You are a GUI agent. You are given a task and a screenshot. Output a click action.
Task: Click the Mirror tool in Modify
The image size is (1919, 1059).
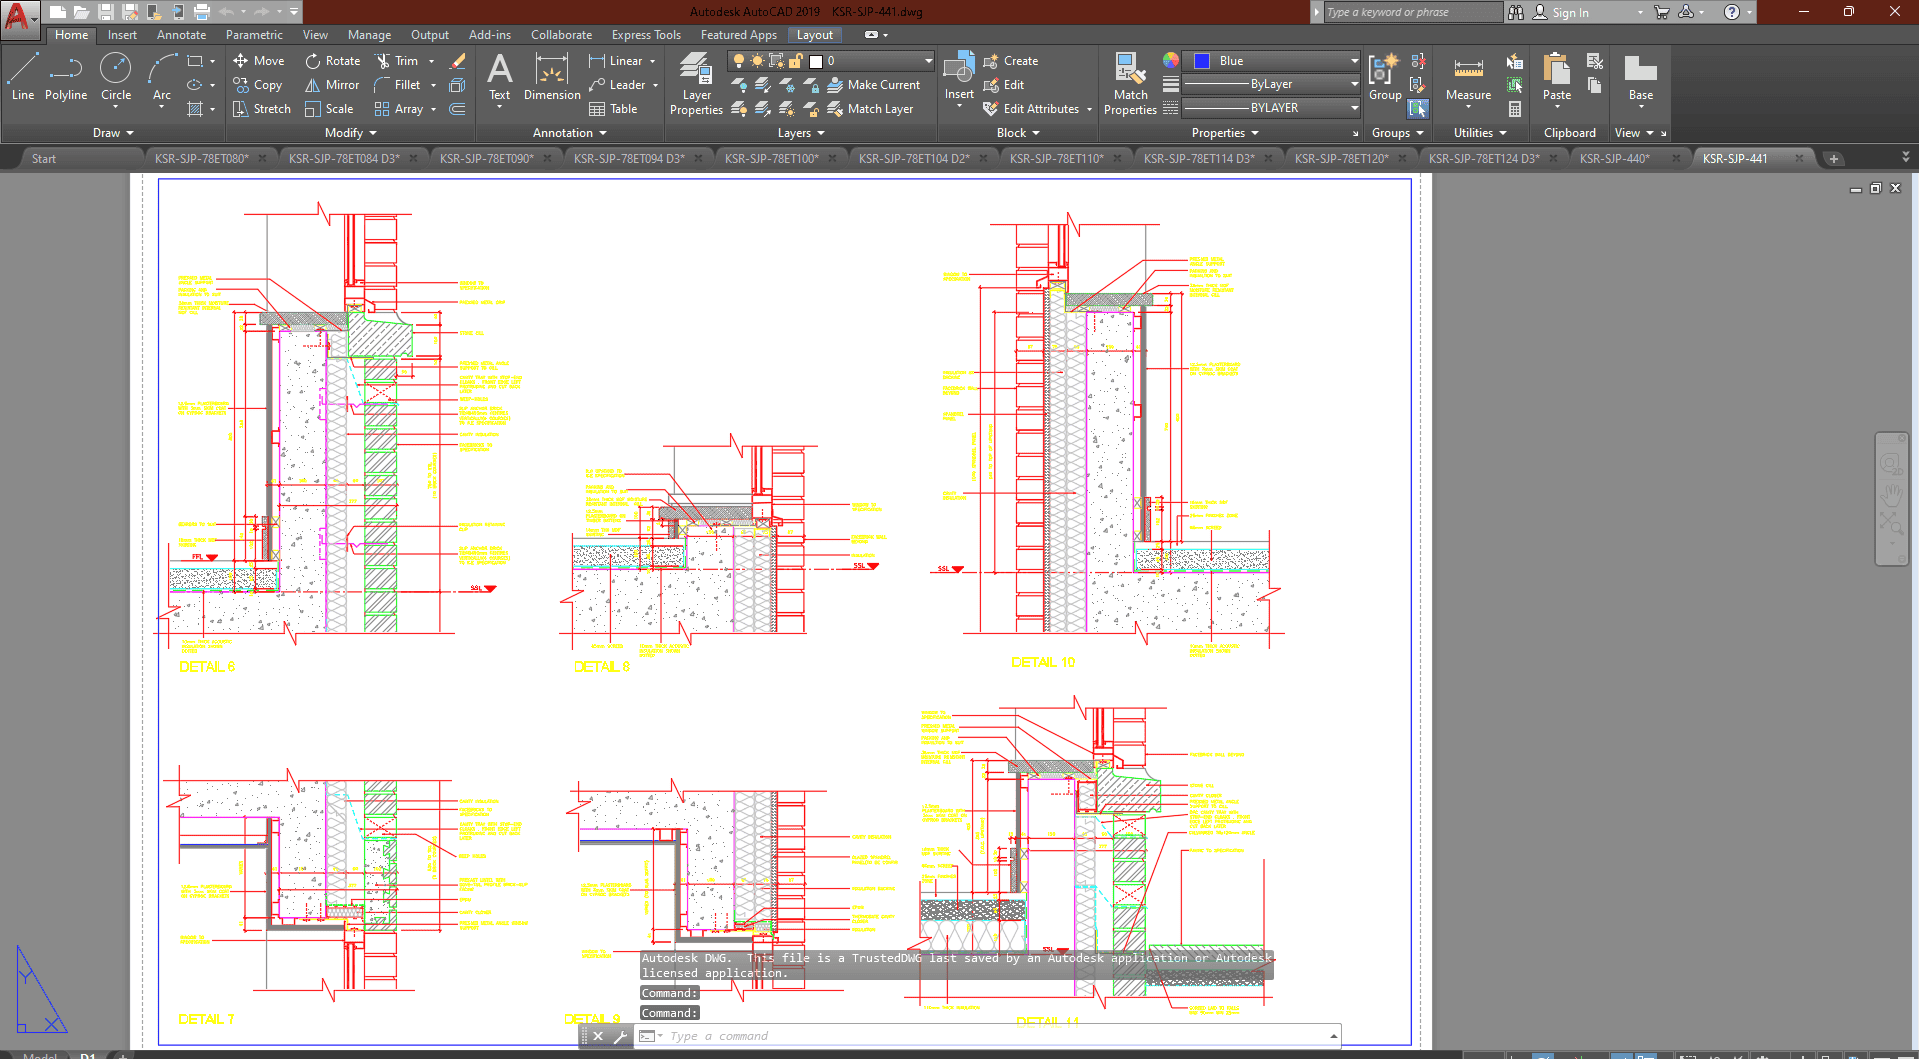coord(332,85)
